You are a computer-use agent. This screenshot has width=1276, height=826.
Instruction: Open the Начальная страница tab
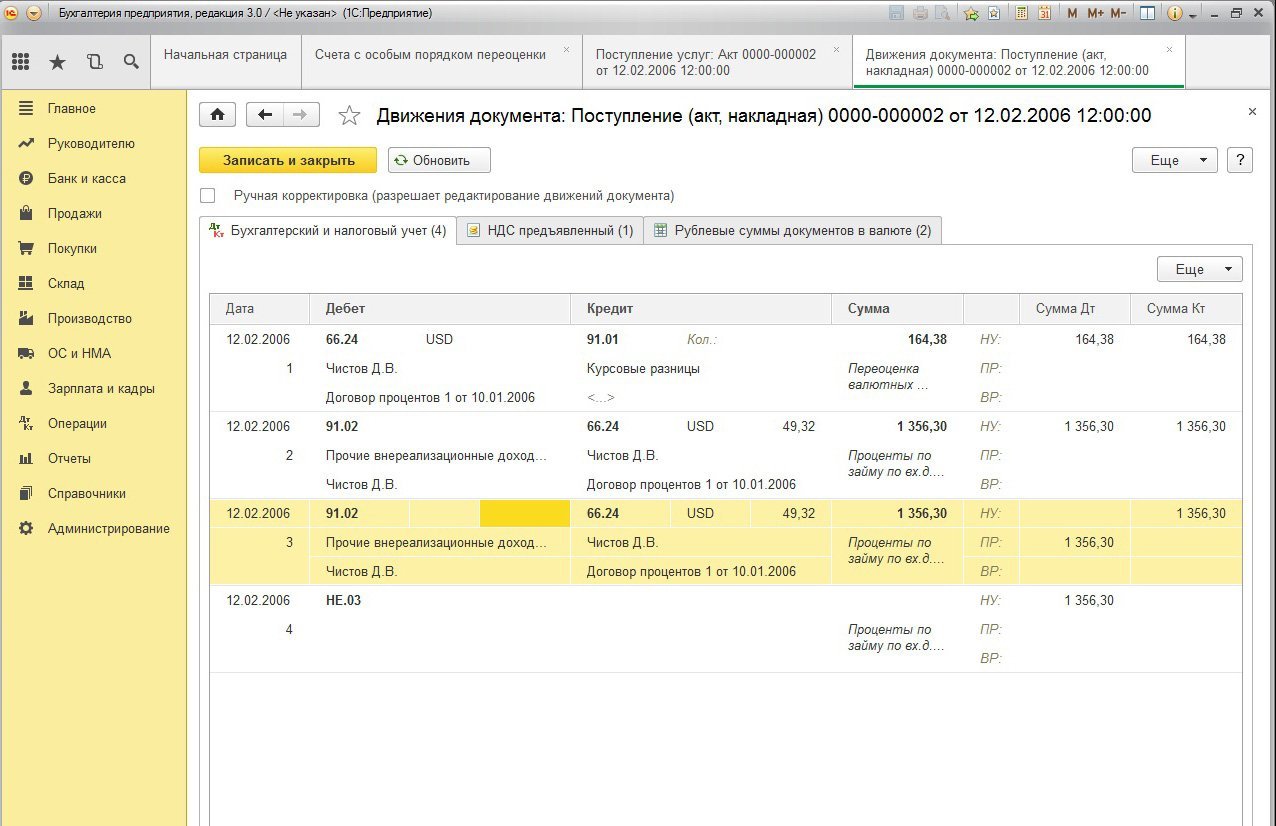coord(225,54)
